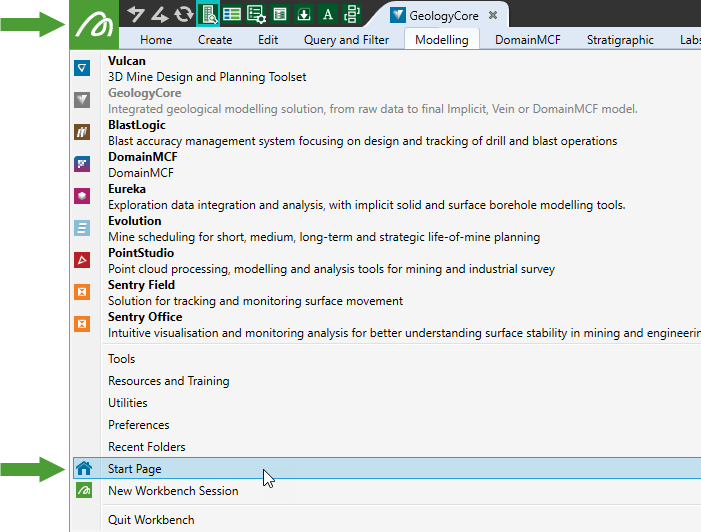
Task: Select Quit Workbench
Action: pyautogui.click(x=386, y=519)
